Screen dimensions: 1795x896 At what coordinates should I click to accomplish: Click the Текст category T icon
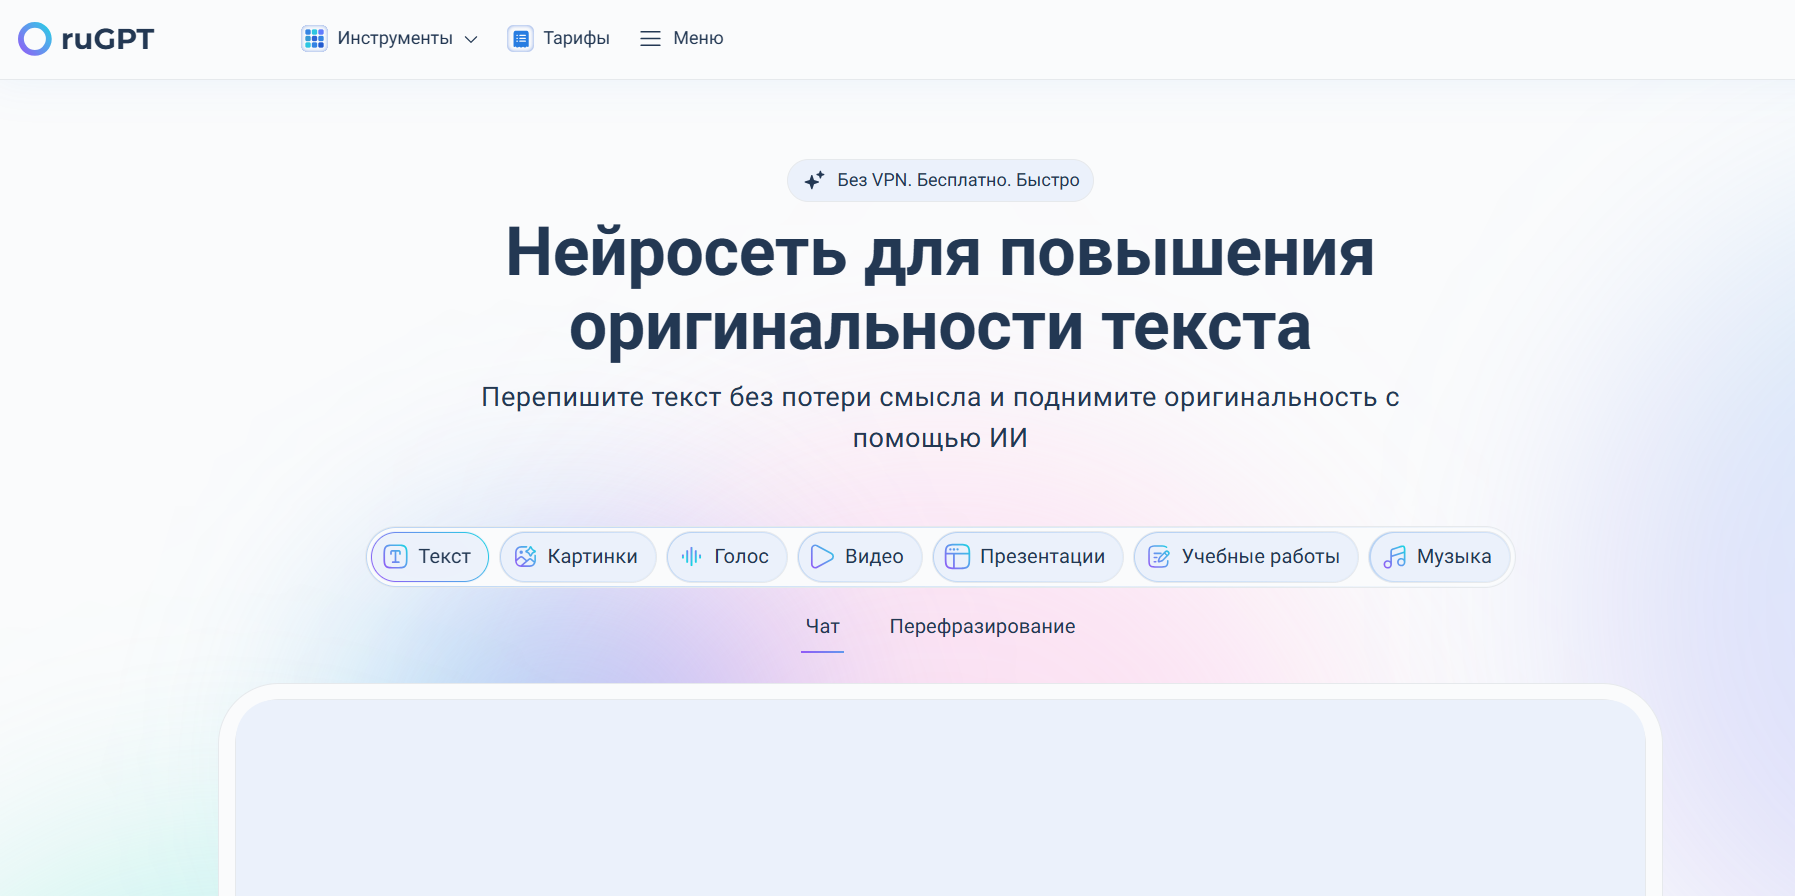click(x=396, y=557)
